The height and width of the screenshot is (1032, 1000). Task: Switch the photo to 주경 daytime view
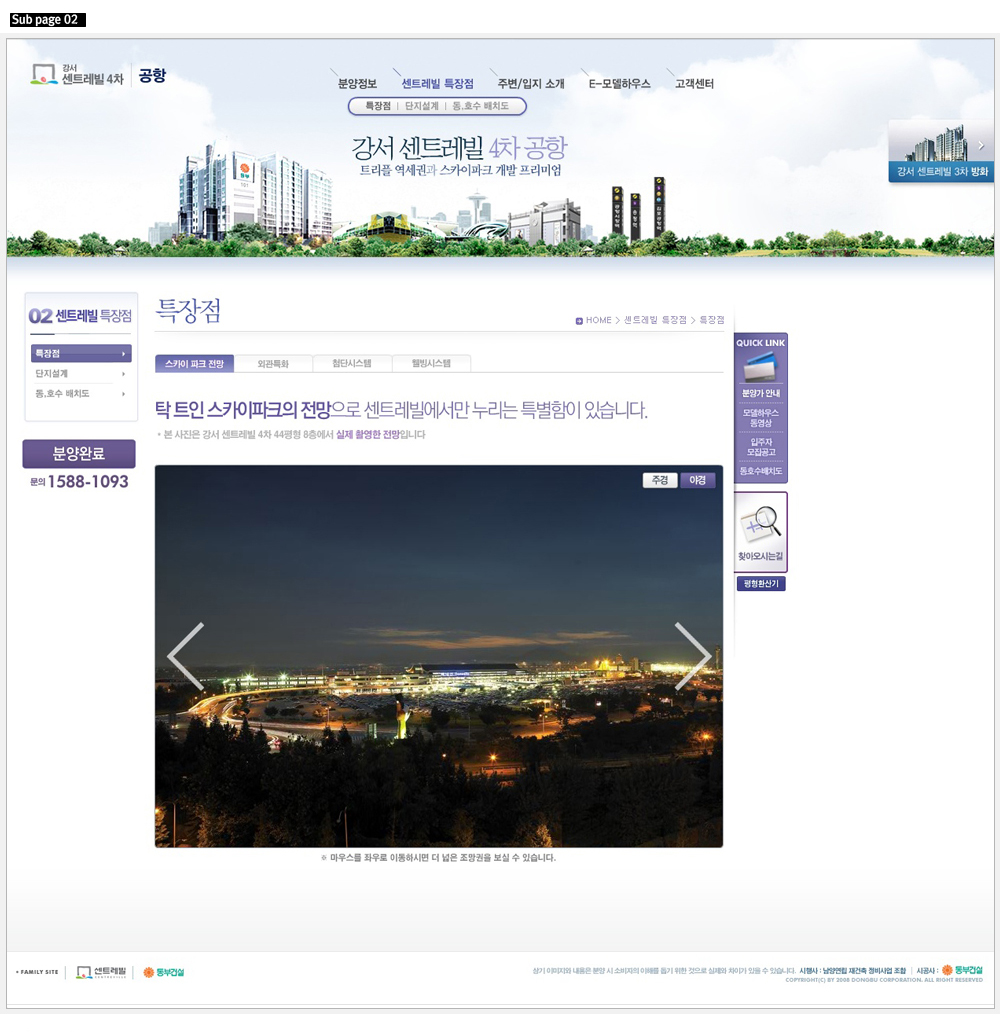pyautogui.click(x=660, y=480)
